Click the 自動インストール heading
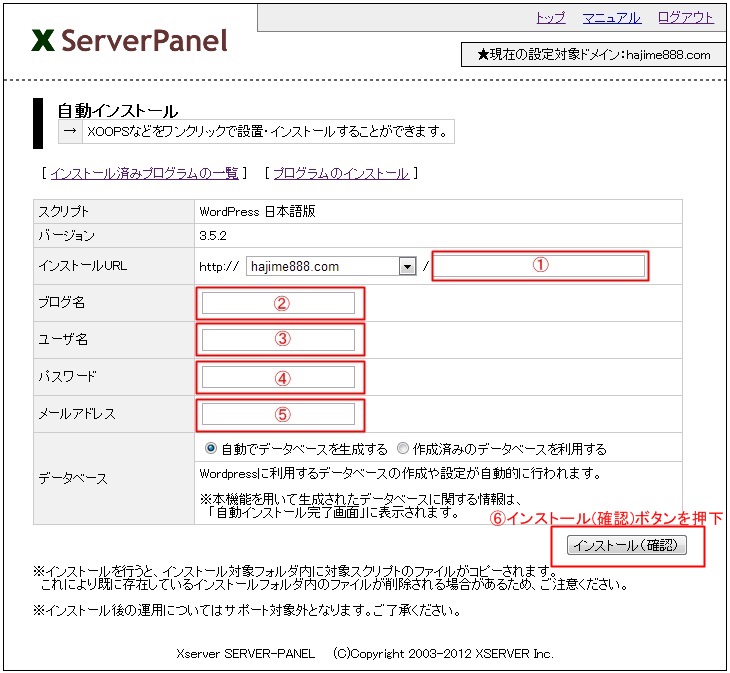Viewport: 730px width, 673px height. [117, 111]
